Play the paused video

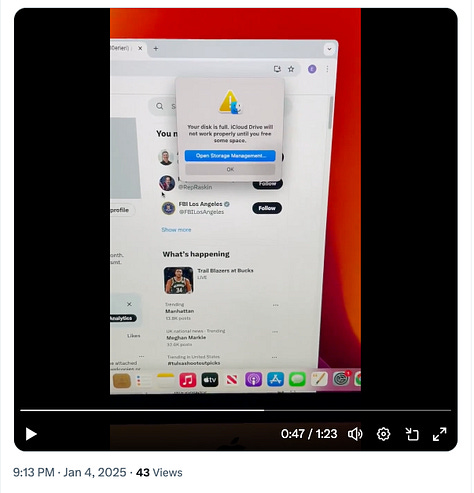point(31,434)
